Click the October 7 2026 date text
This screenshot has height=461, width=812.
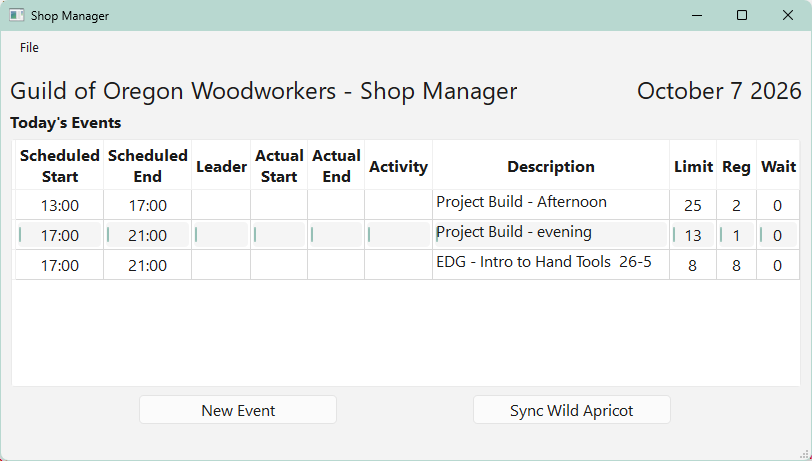click(x=719, y=91)
